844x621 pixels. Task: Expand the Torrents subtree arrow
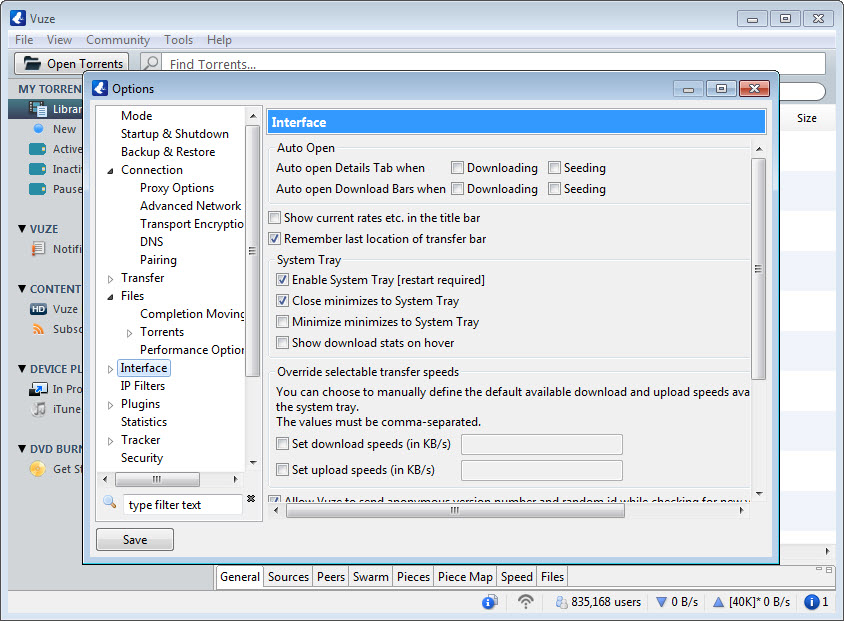click(129, 333)
